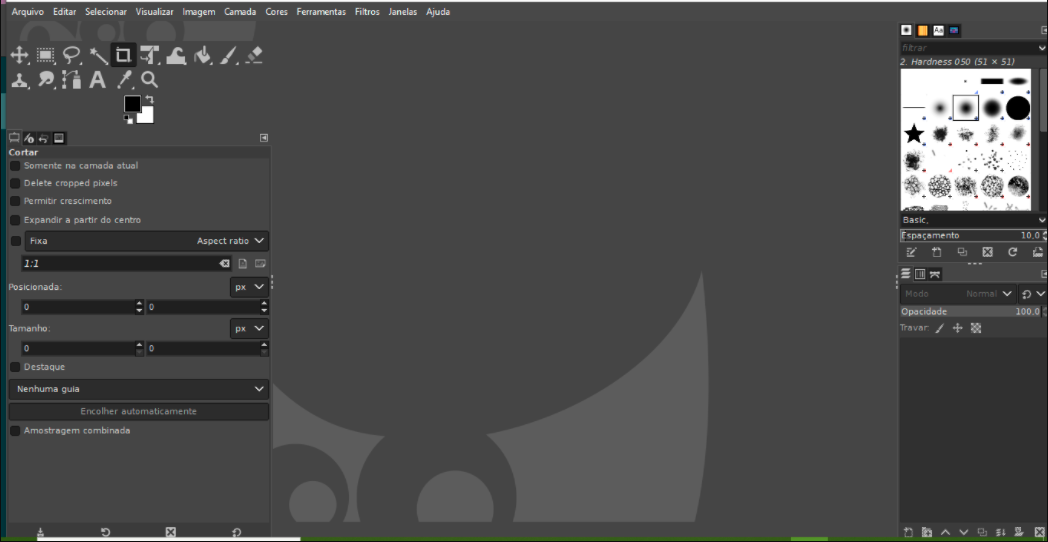
Task: Reset colors to default black and white
Action: tap(128, 120)
